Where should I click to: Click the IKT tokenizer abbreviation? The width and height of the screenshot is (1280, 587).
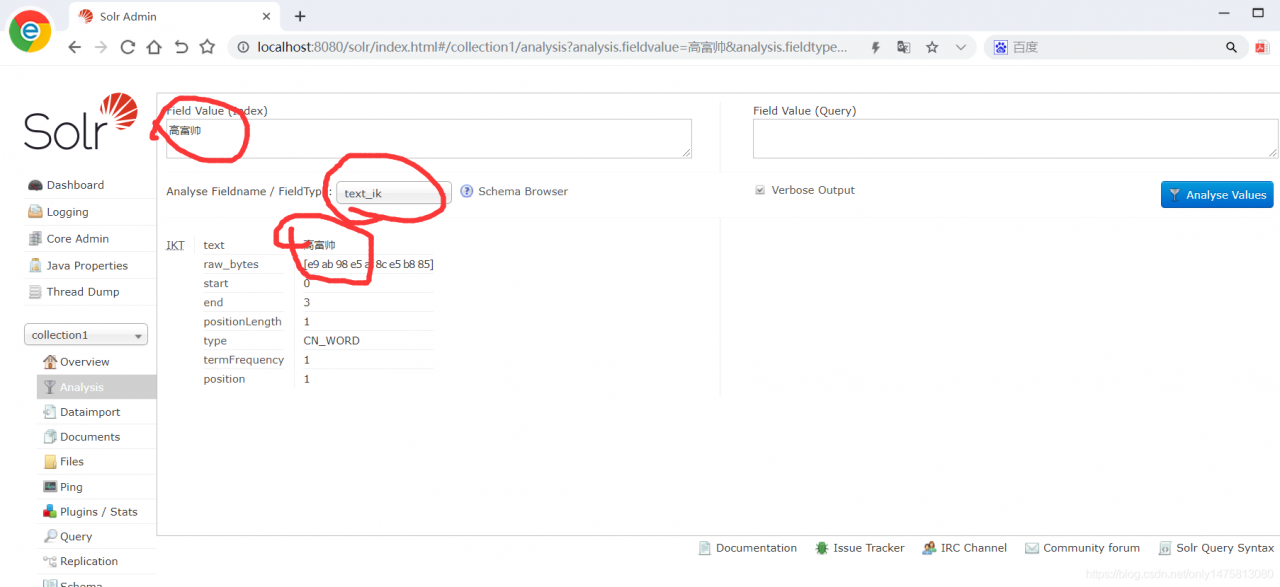click(175, 245)
